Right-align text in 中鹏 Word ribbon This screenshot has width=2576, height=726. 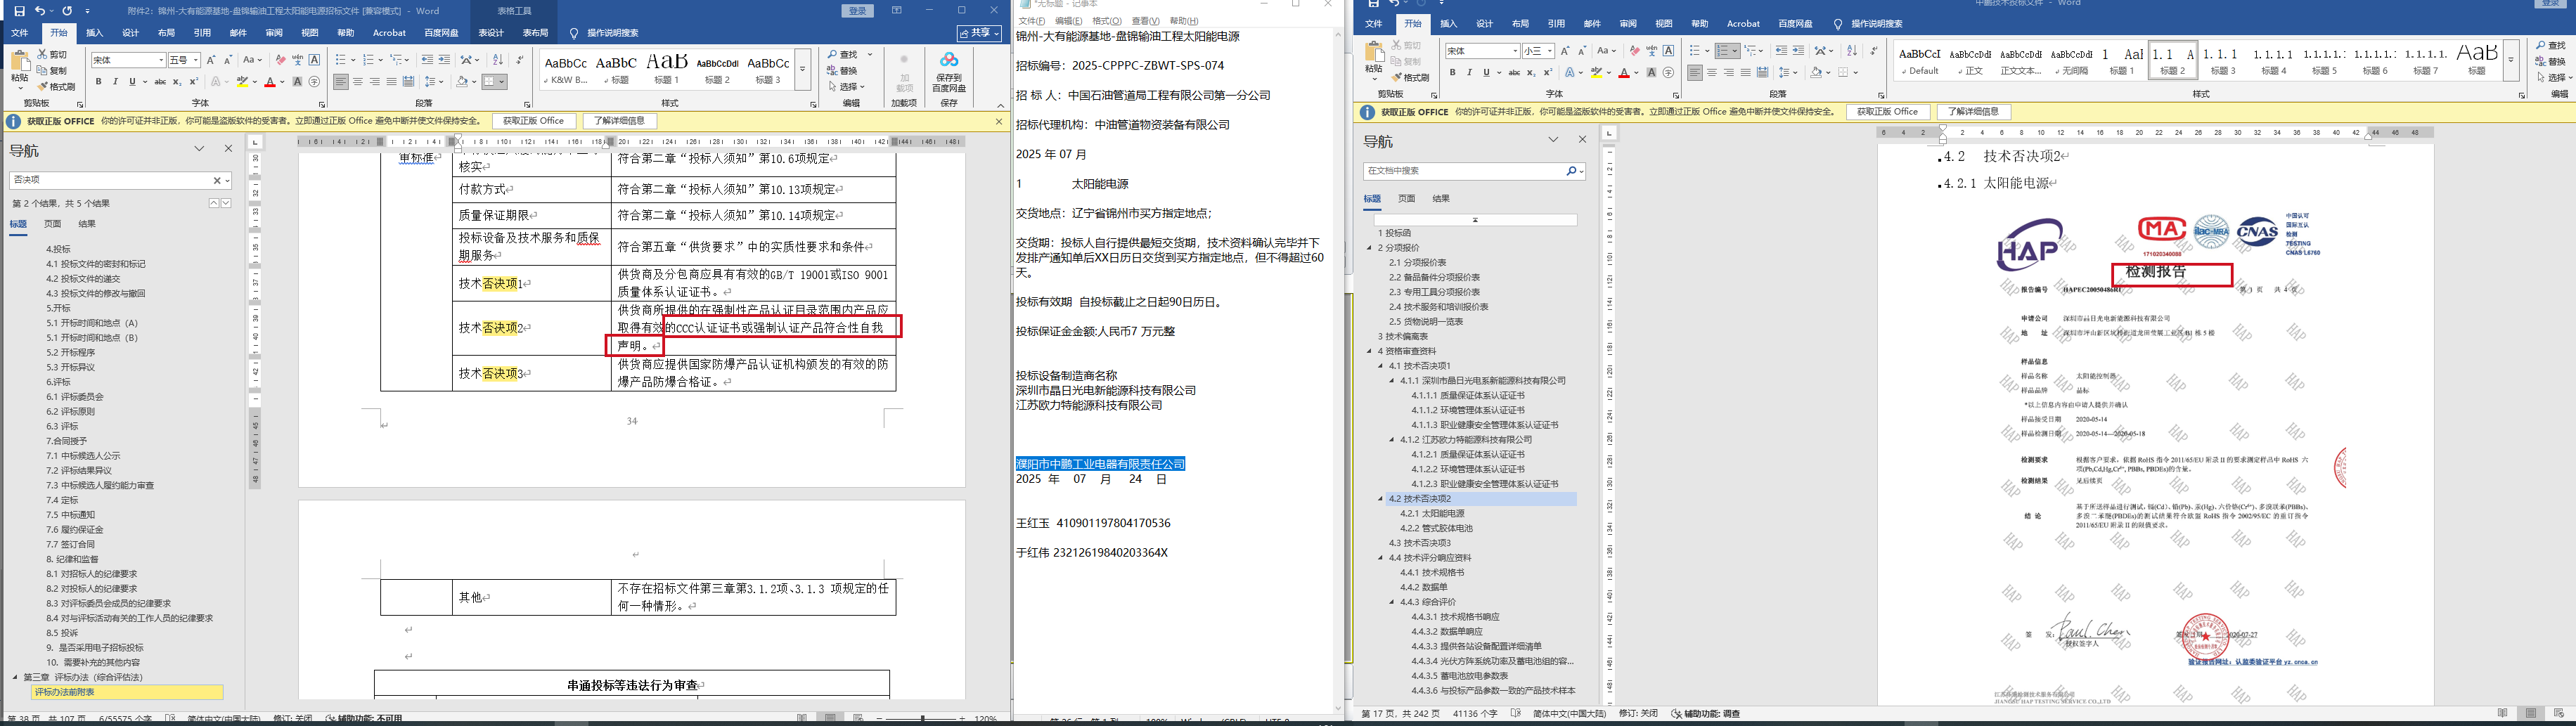tap(1728, 73)
